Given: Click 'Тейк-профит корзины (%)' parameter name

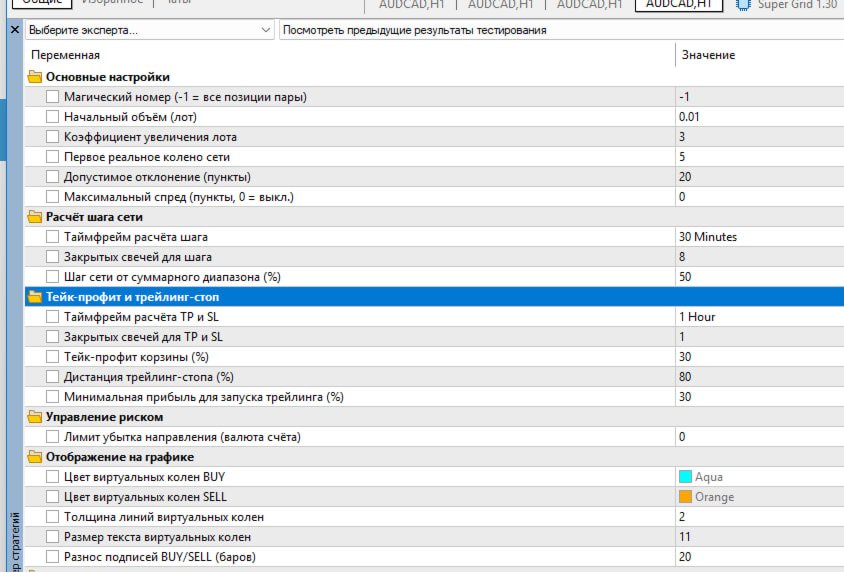Looking at the screenshot, I should click(x=136, y=357).
